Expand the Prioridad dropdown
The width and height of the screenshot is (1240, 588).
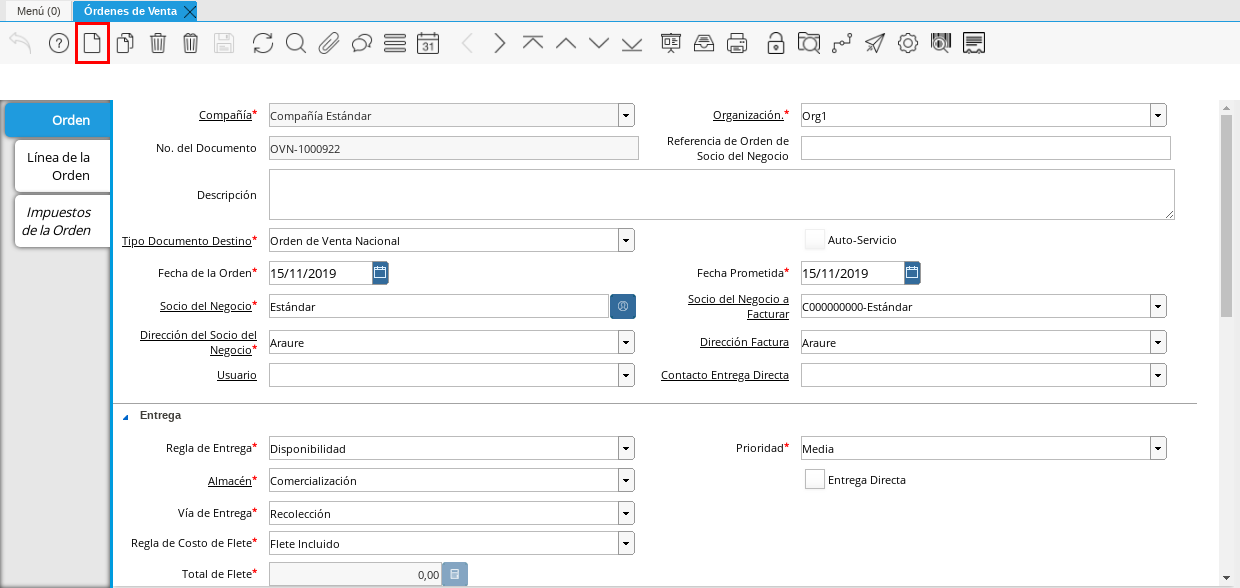[x=1158, y=449]
